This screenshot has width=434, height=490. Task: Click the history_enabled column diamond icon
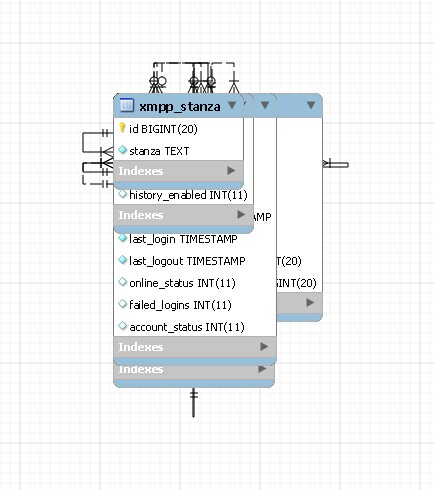123,194
